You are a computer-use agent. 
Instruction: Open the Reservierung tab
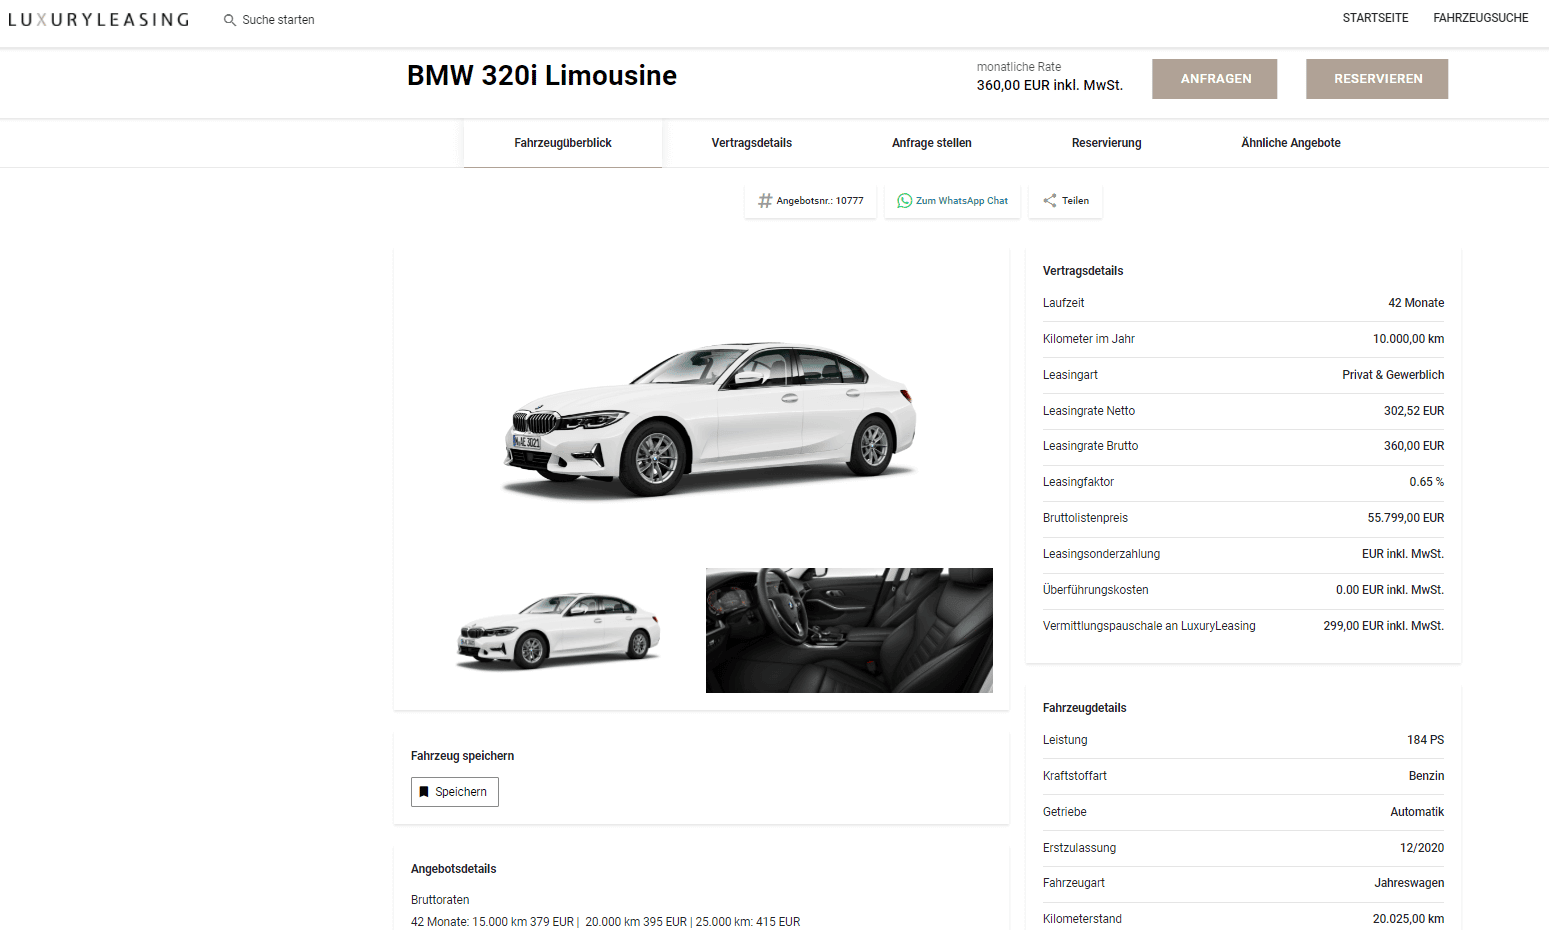(1106, 143)
